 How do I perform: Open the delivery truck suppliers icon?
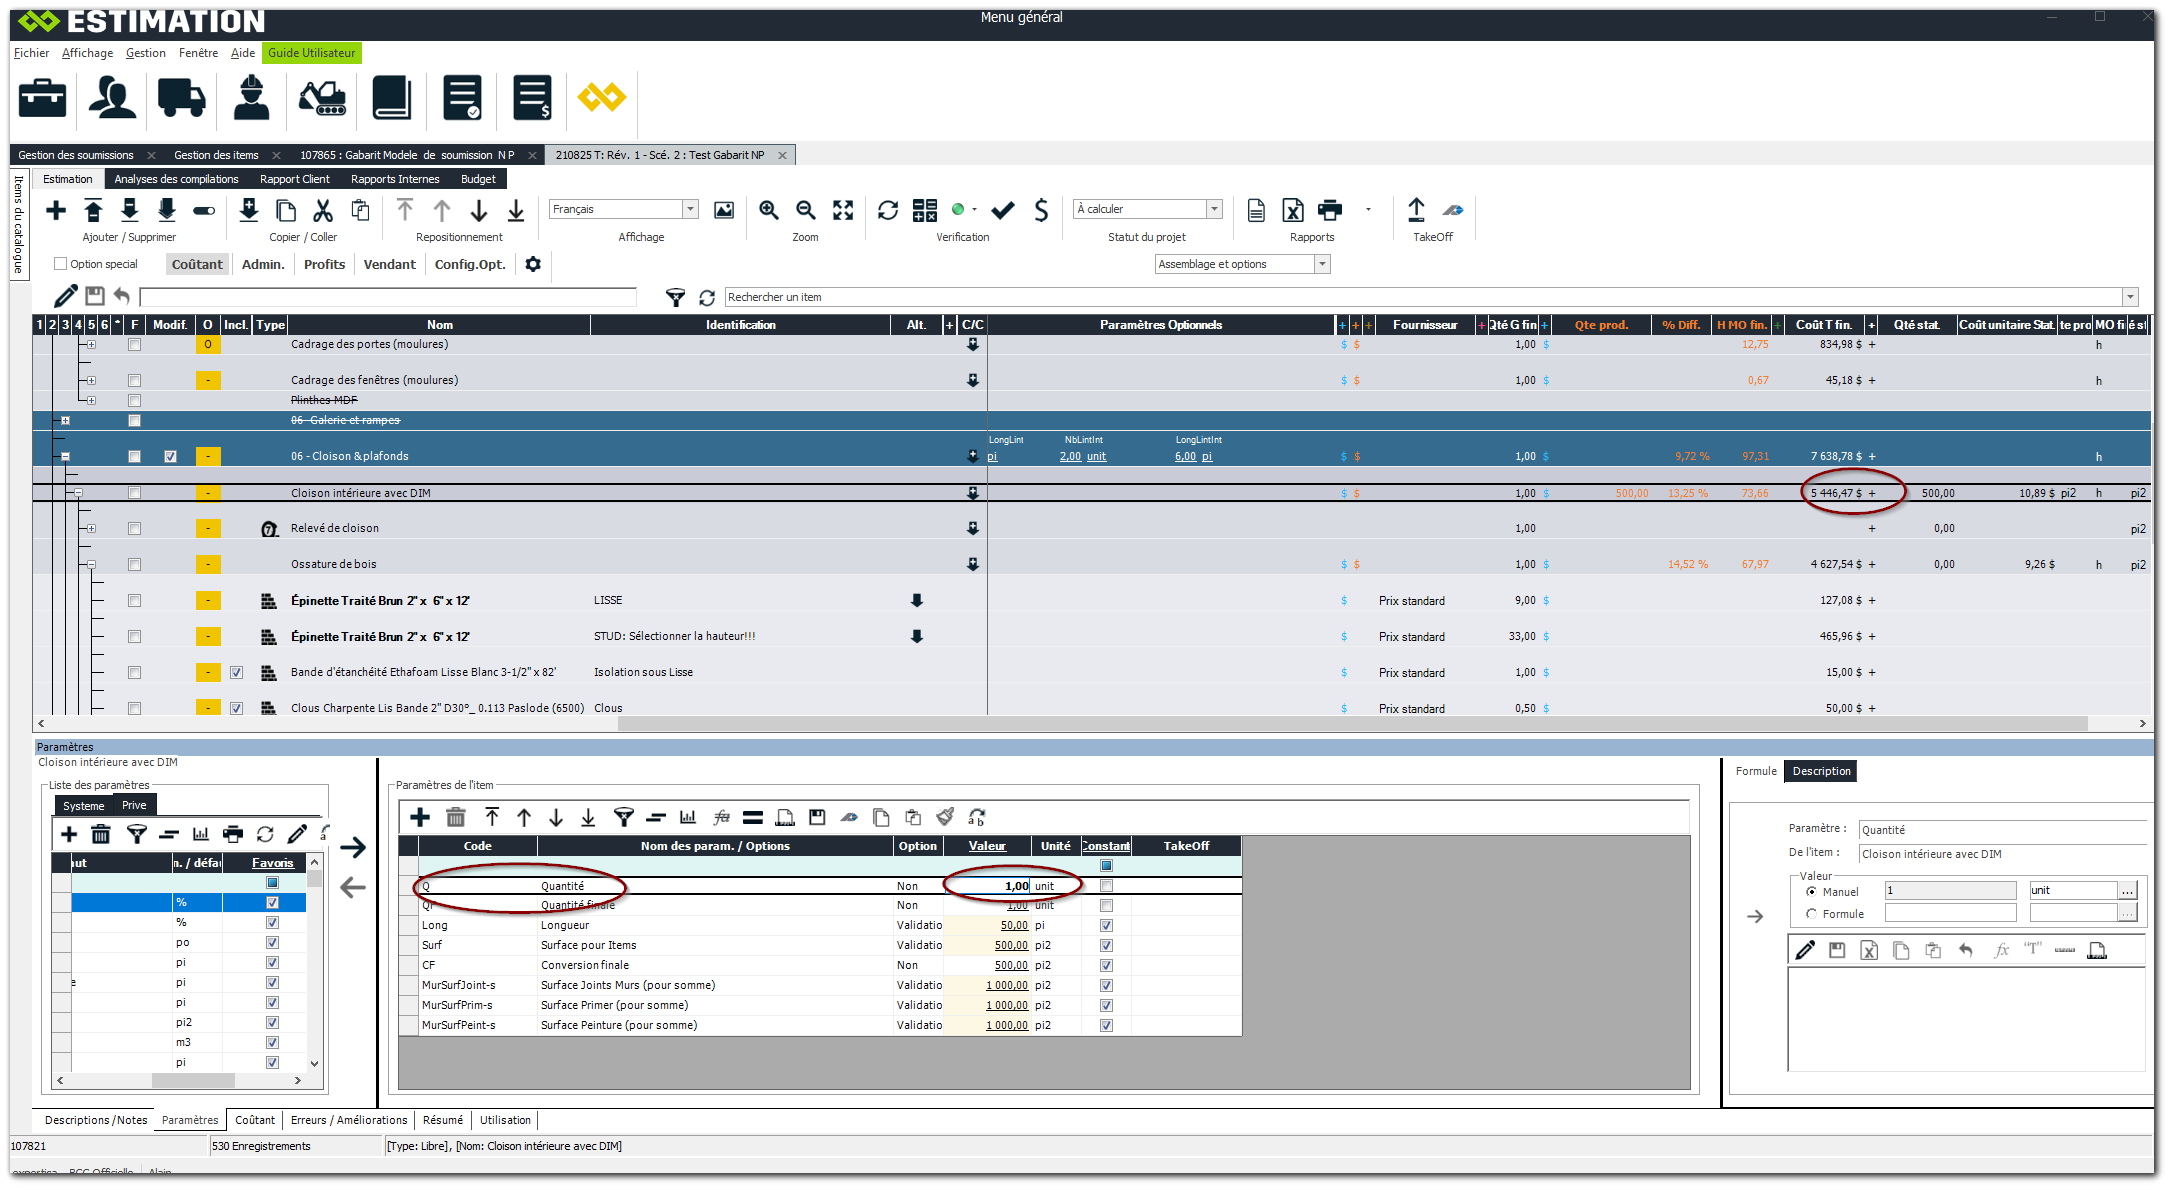181,98
